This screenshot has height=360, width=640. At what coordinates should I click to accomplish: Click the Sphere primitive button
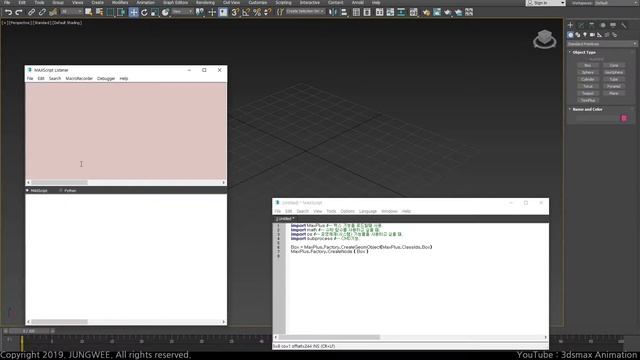tap(588, 72)
